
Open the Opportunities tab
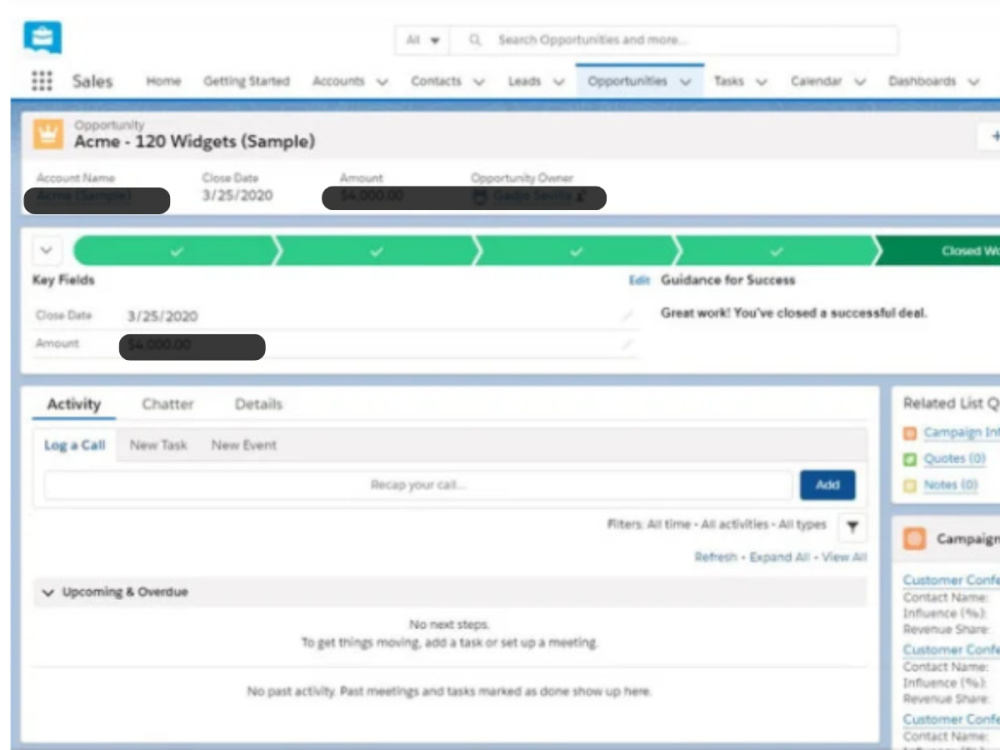(x=627, y=81)
